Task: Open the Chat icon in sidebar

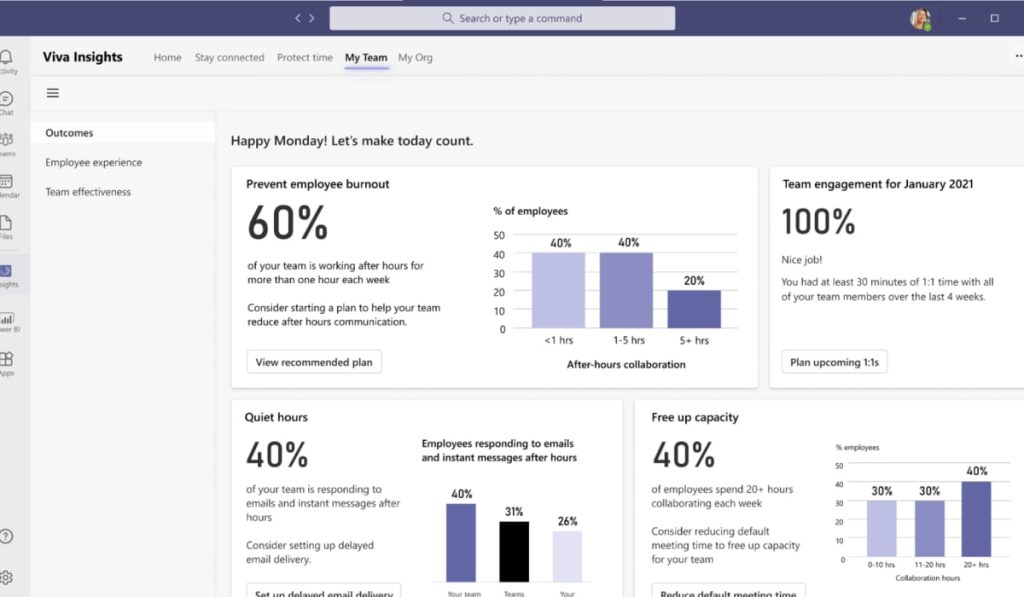Action: point(7,99)
